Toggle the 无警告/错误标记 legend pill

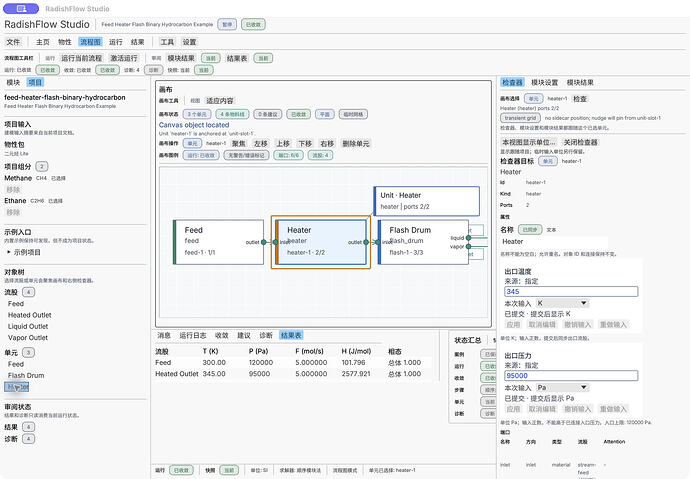(246, 155)
